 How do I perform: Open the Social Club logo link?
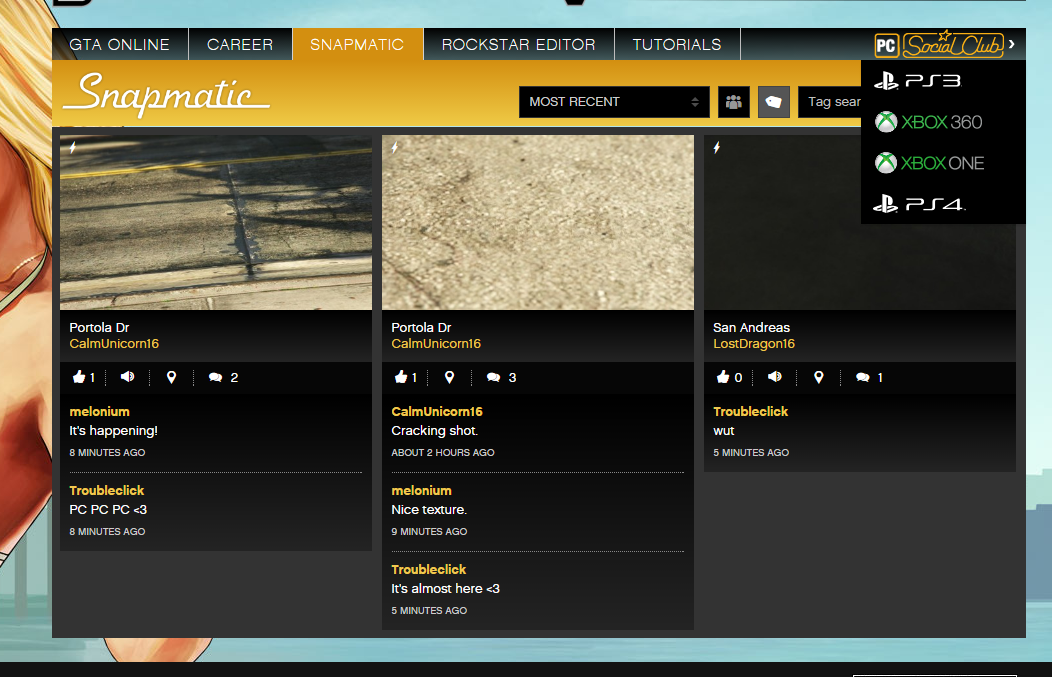[x=953, y=44]
